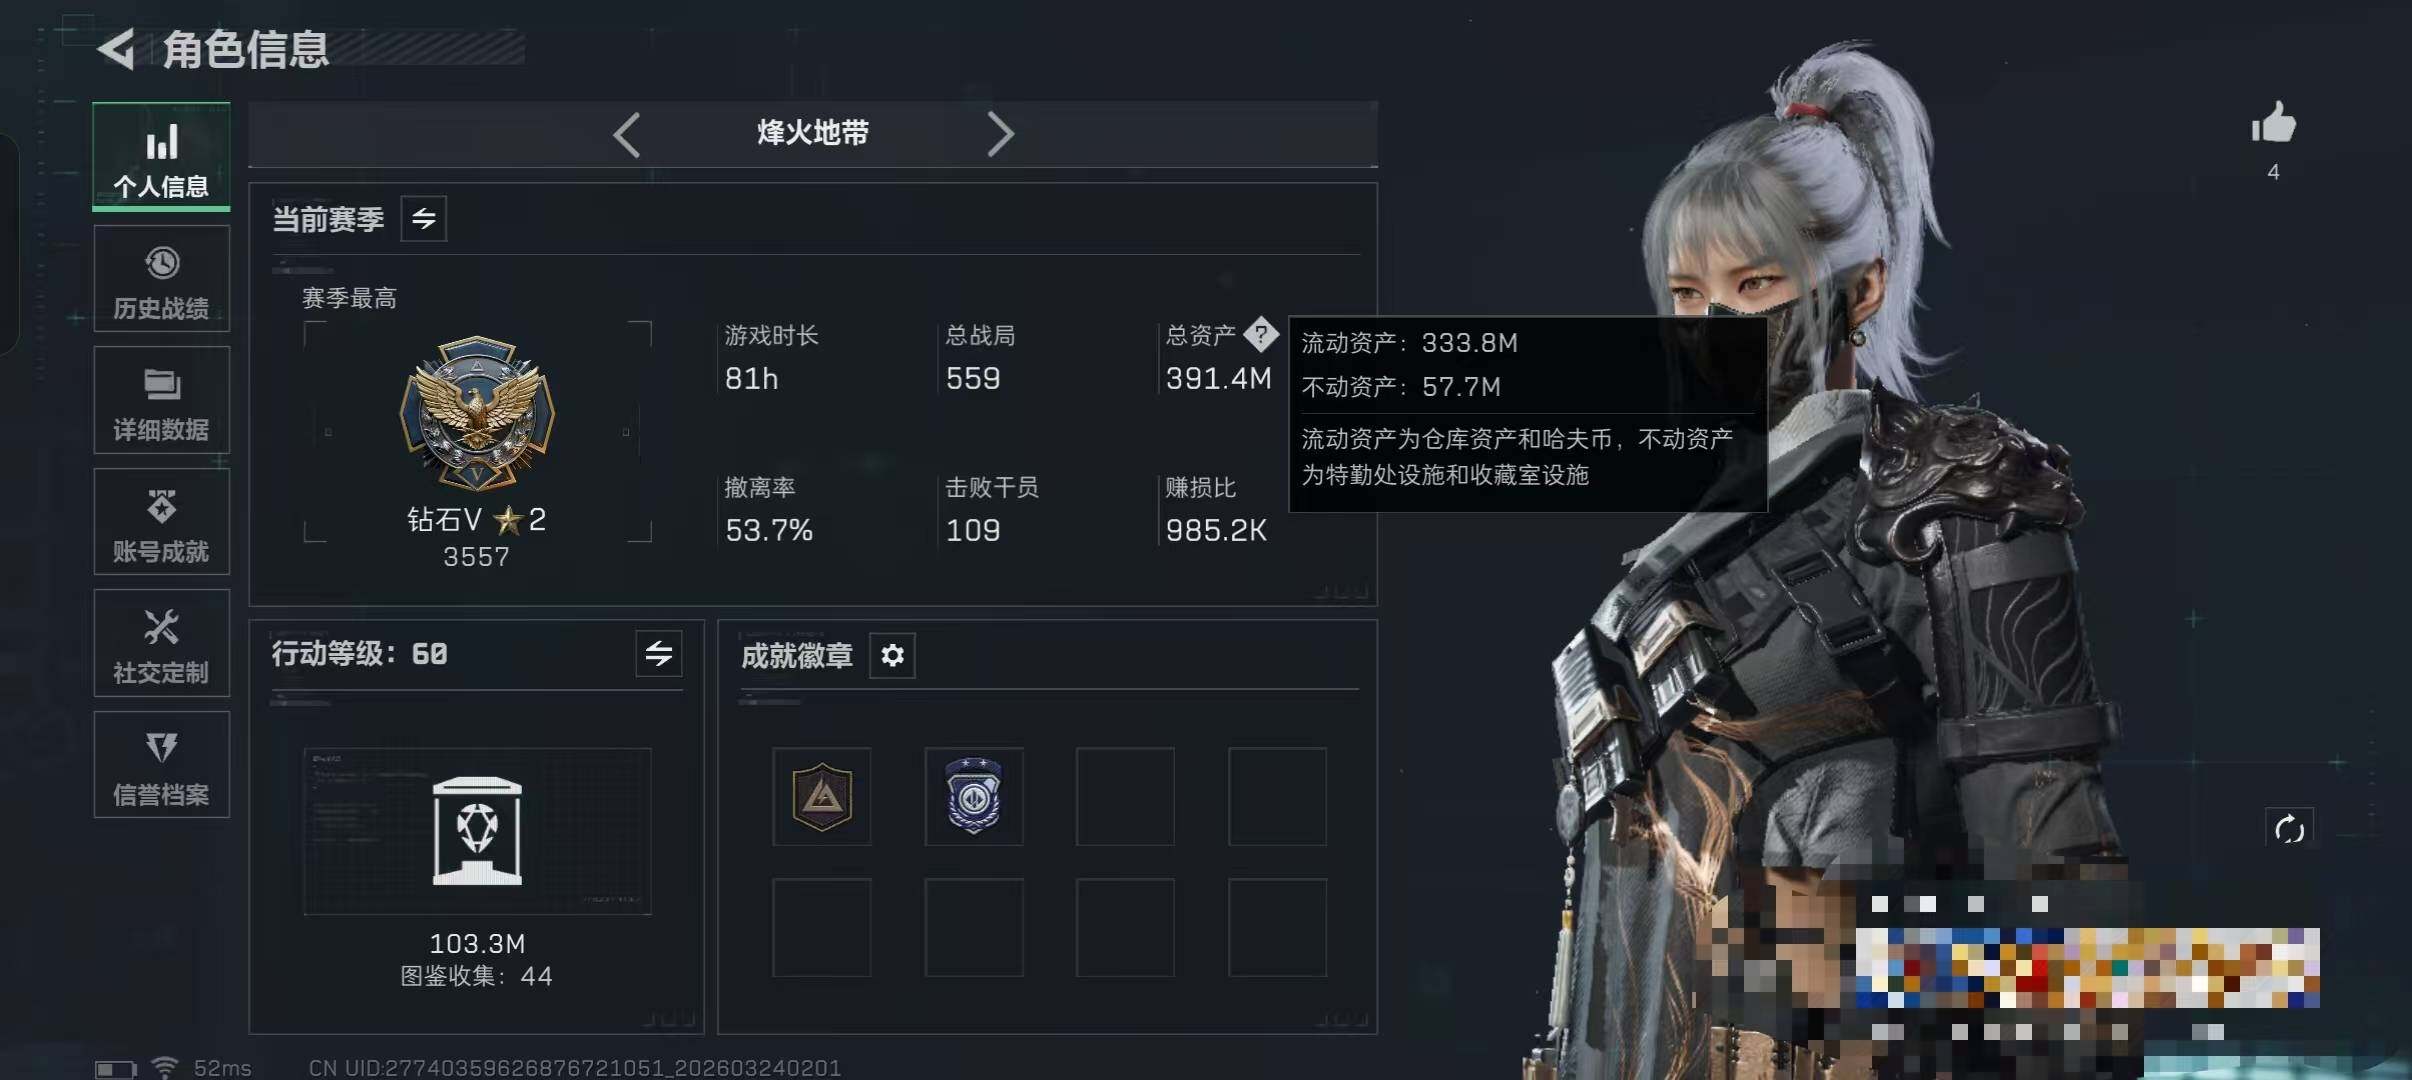The height and width of the screenshot is (1080, 2412).
Task: Toggle the 当前赛季 season swap button
Action: [x=424, y=219]
